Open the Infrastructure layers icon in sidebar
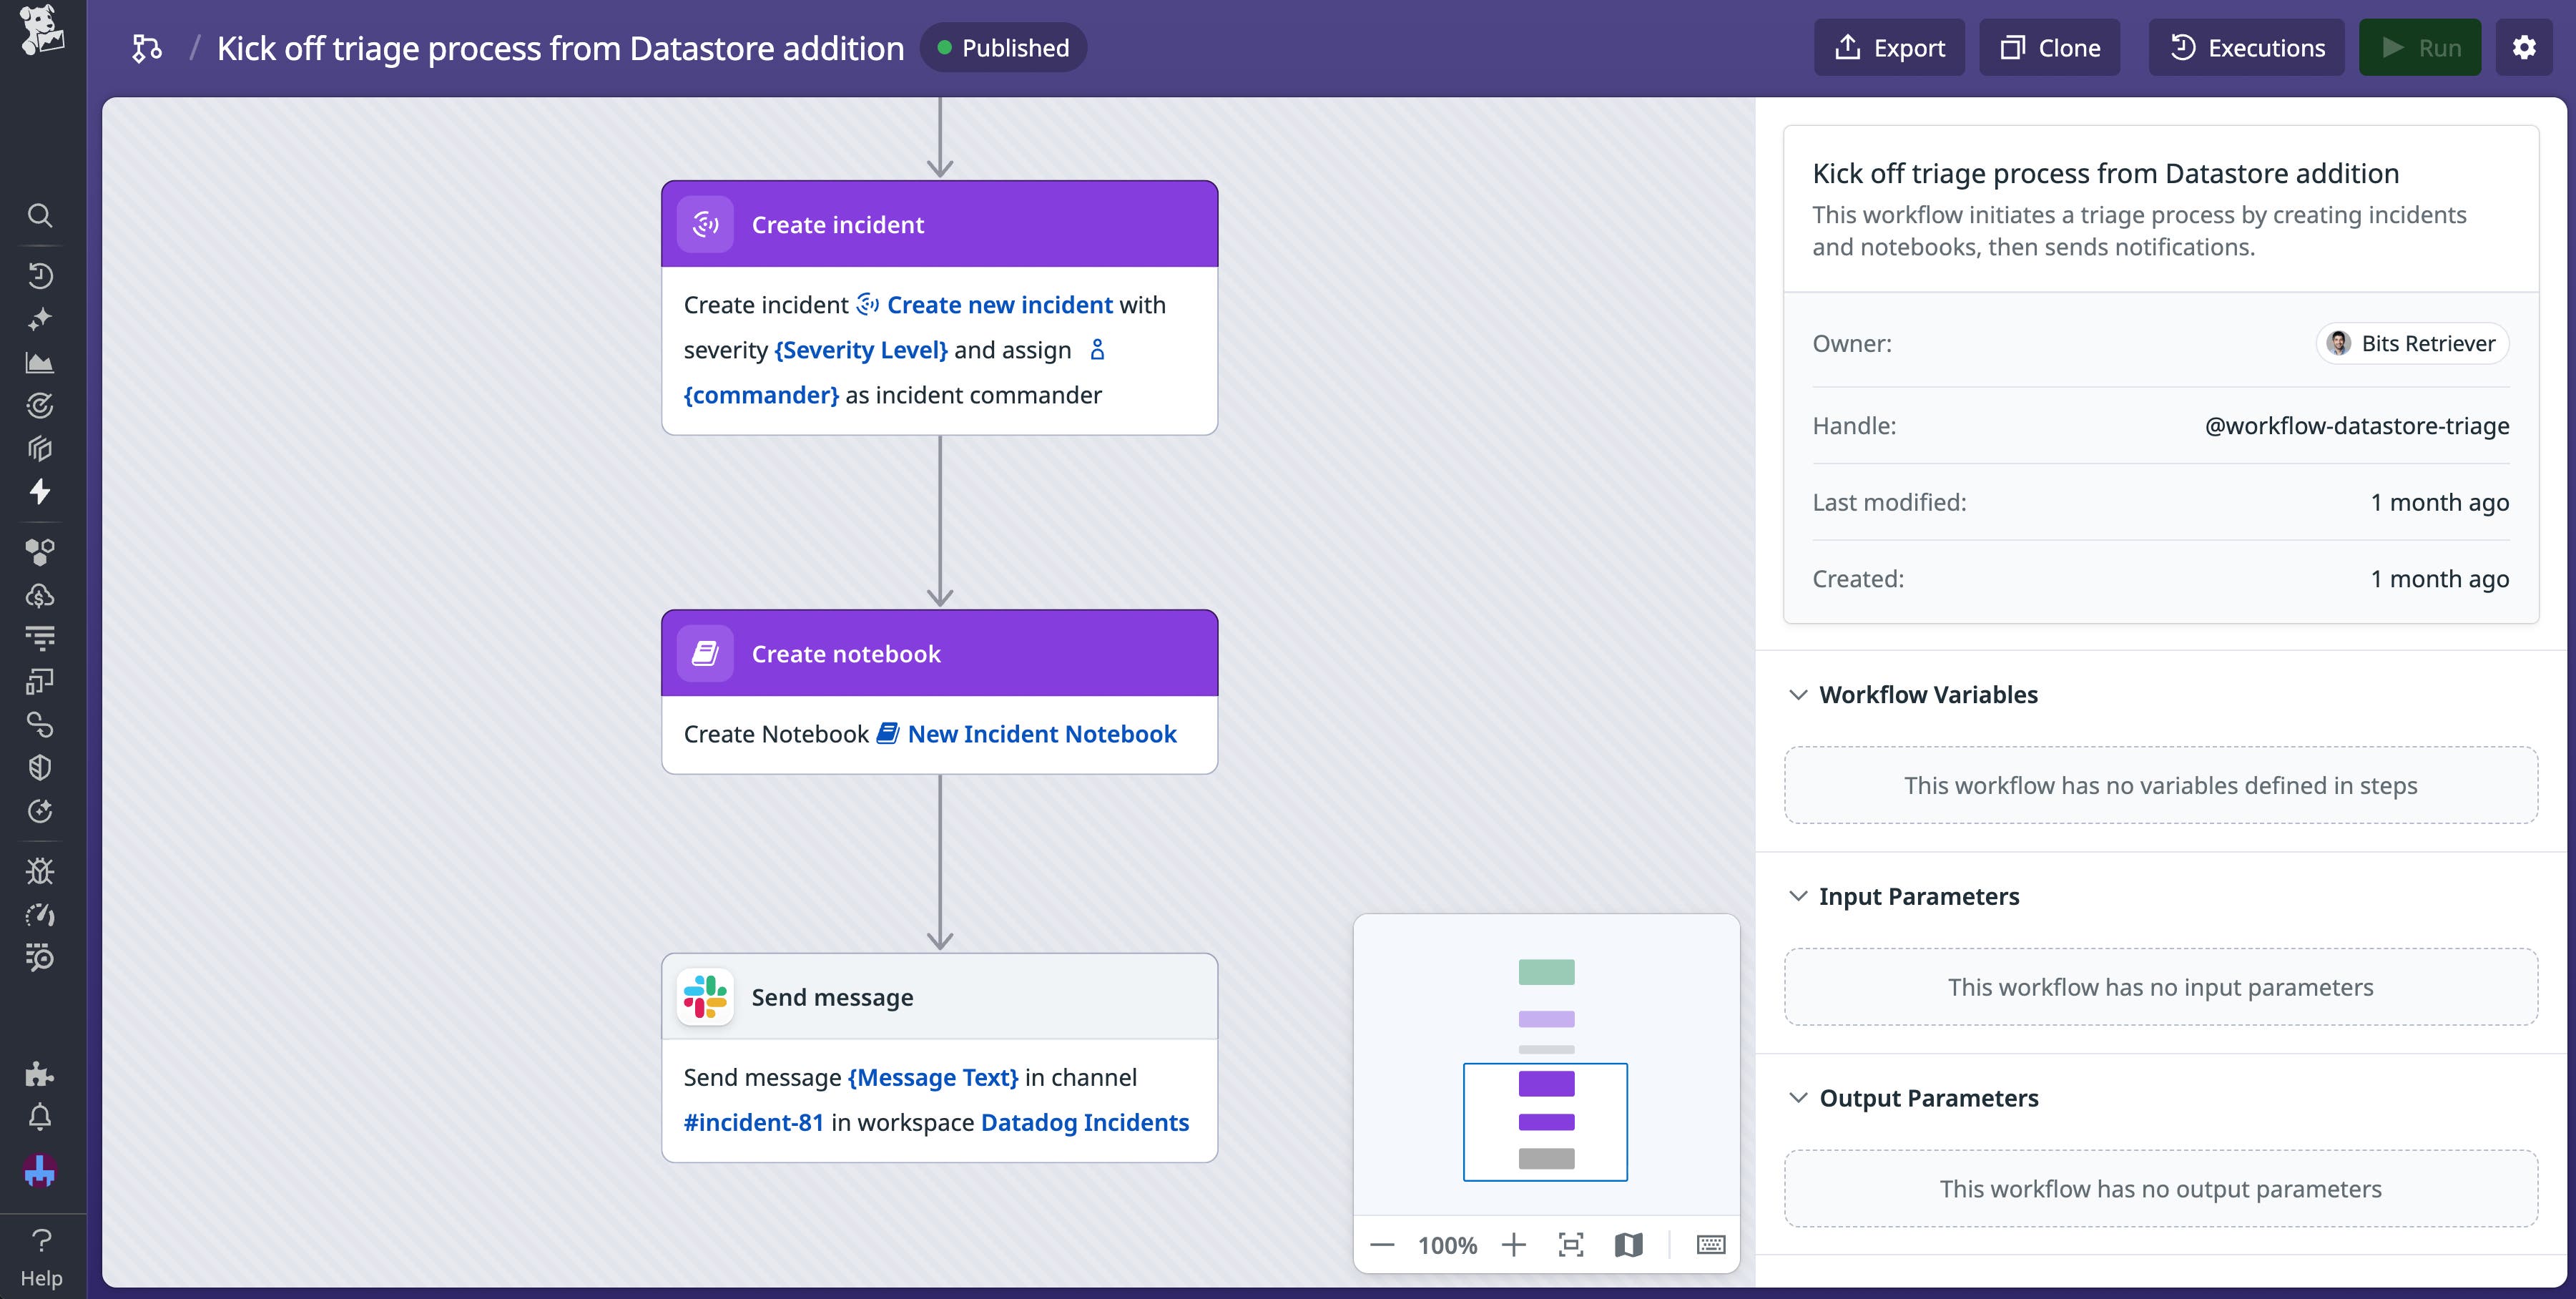This screenshot has width=2576, height=1299. (x=40, y=448)
